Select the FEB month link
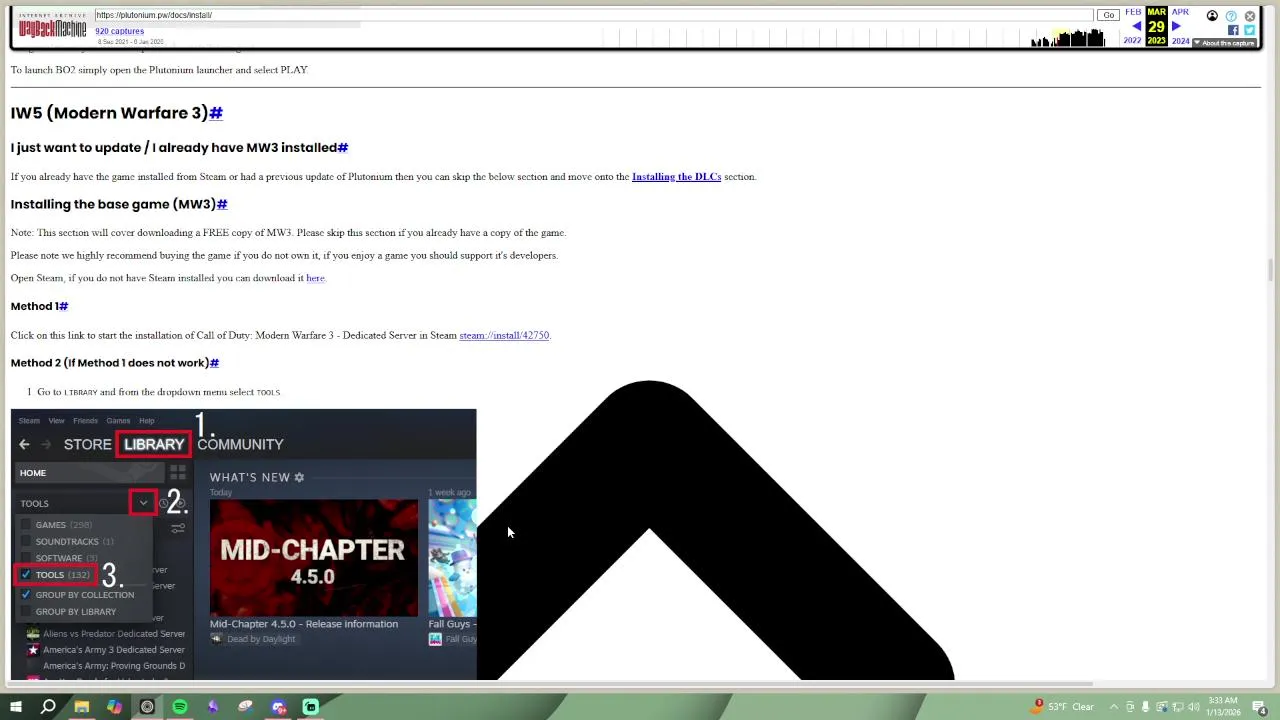This screenshot has width=1280, height=720. click(1132, 12)
